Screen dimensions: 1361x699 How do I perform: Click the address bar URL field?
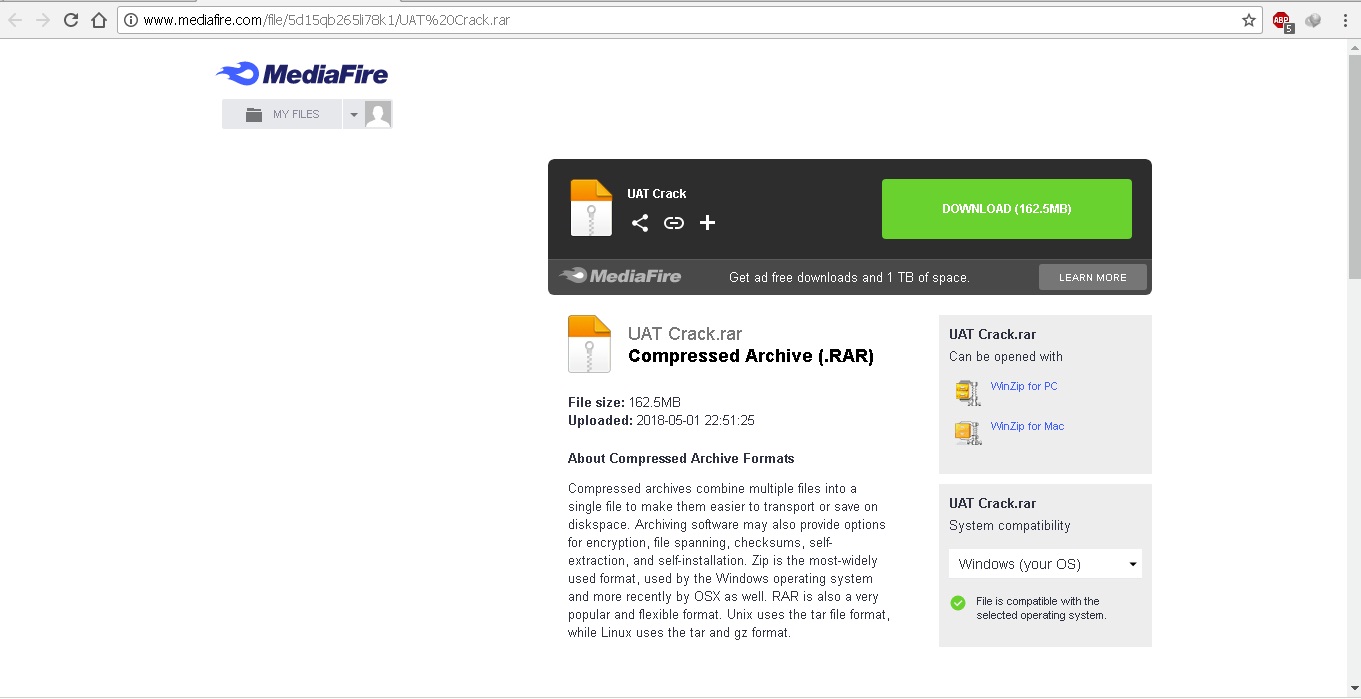coord(688,20)
